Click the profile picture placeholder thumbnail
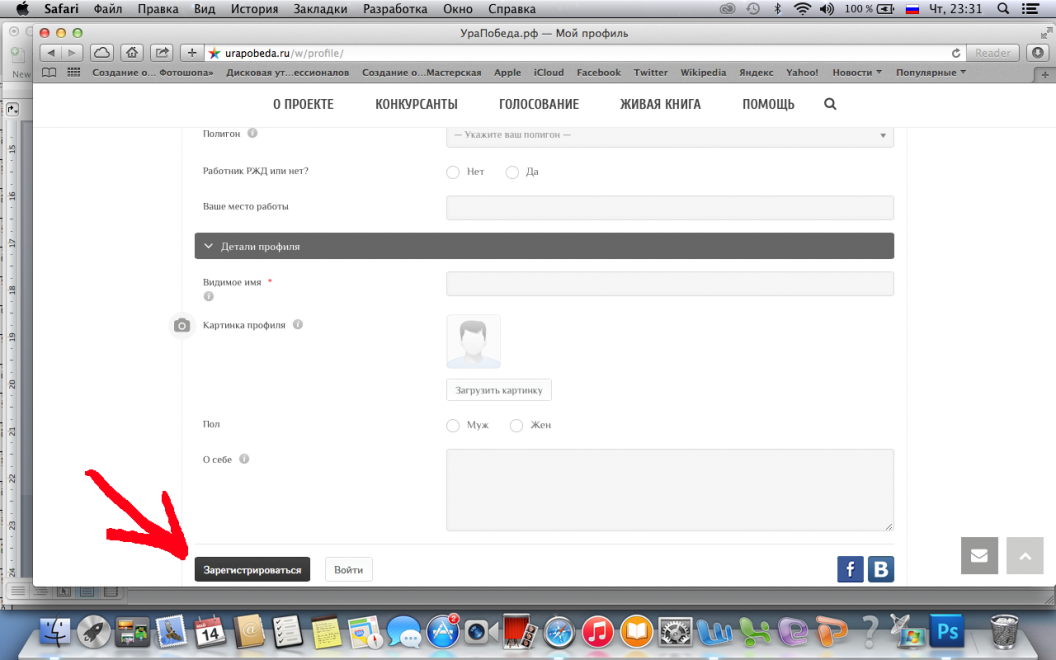This screenshot has height=660, width=1056. click(x=473, y=341)
